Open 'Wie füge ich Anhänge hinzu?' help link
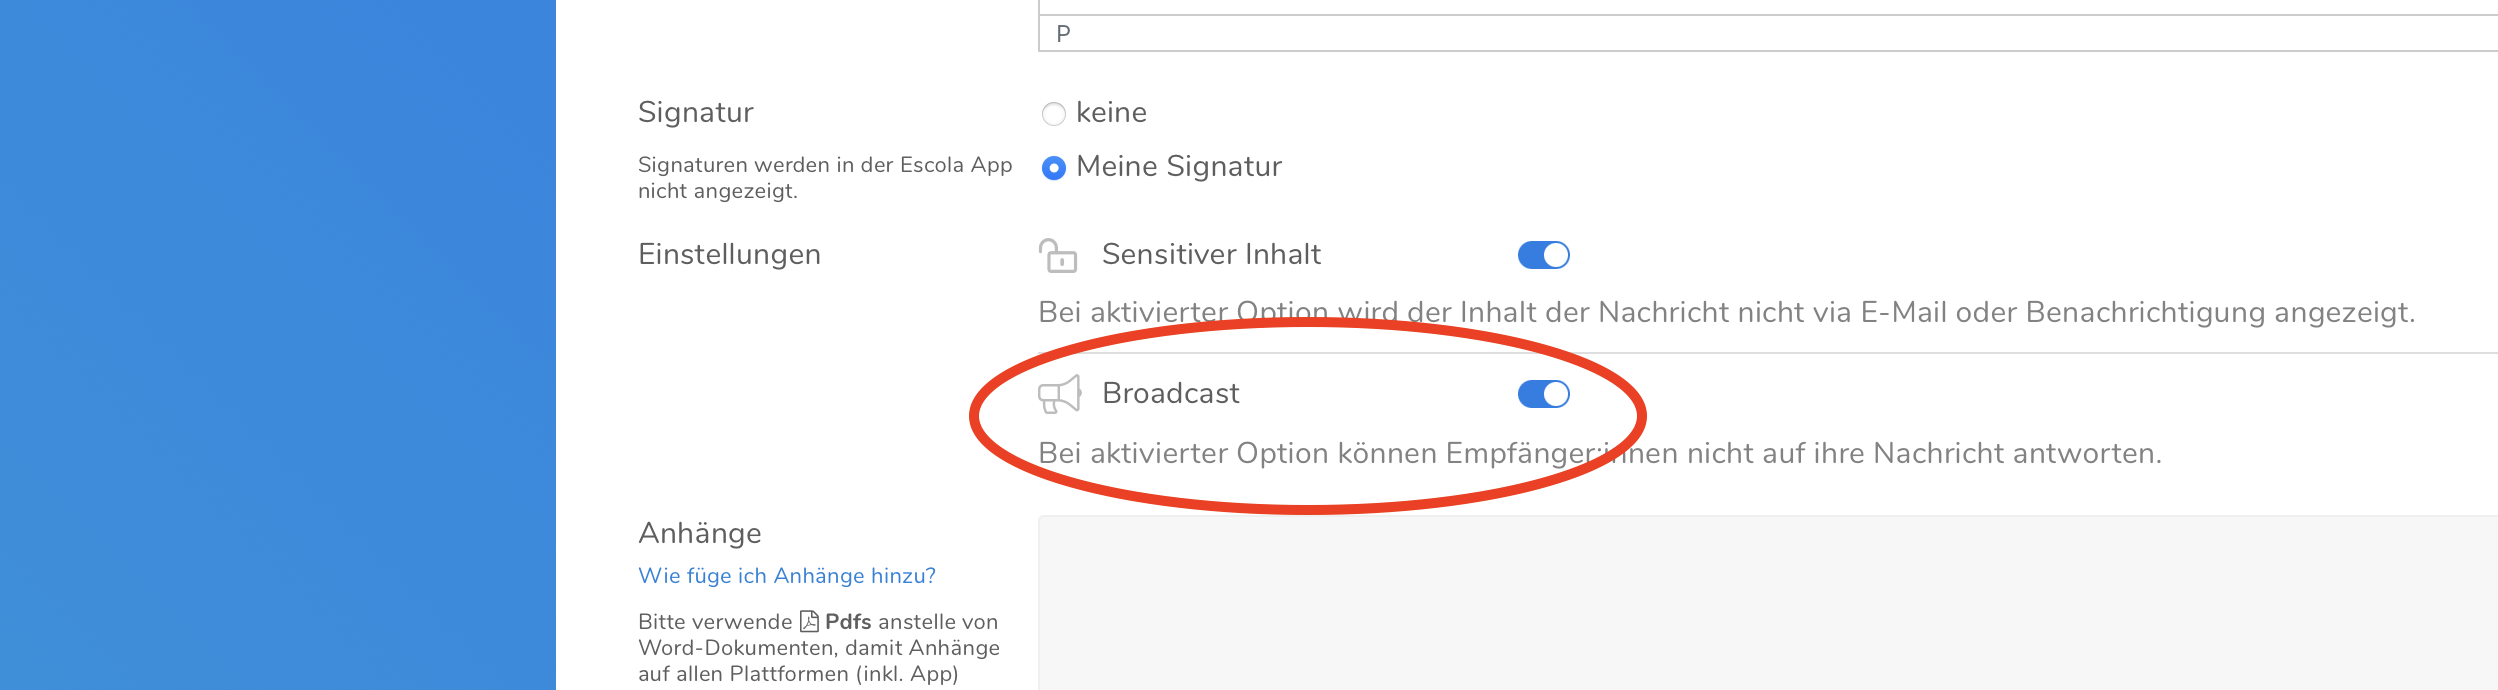Viewport: 2498px width, 690px height. tap(786, 576)
